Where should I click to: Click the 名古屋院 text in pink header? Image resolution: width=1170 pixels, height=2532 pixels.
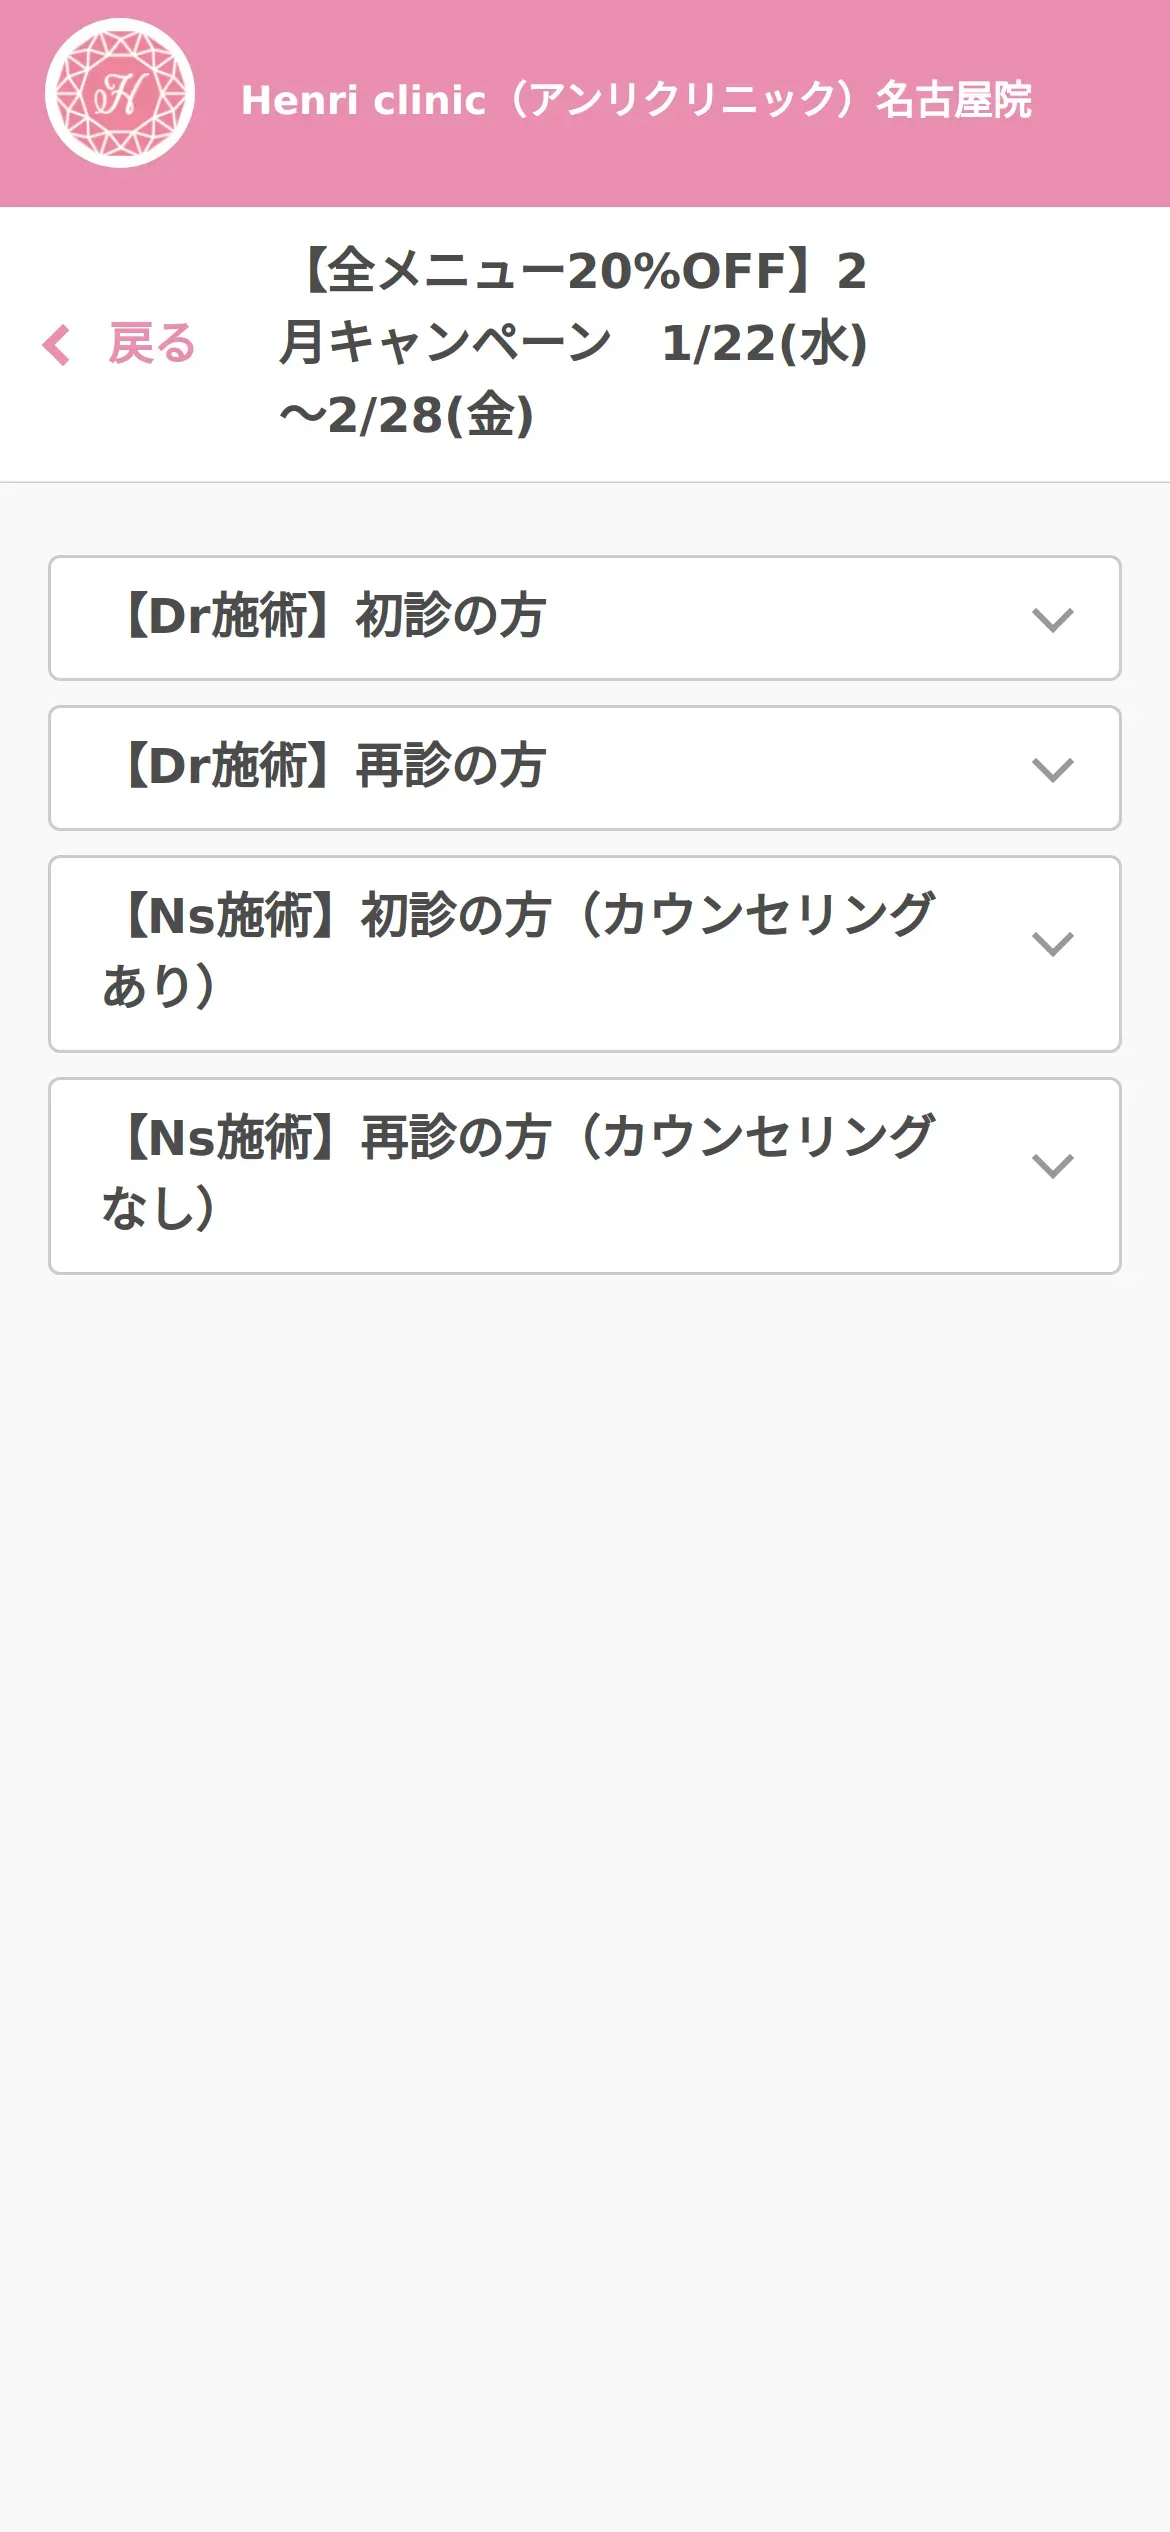(x=953, y=100)
